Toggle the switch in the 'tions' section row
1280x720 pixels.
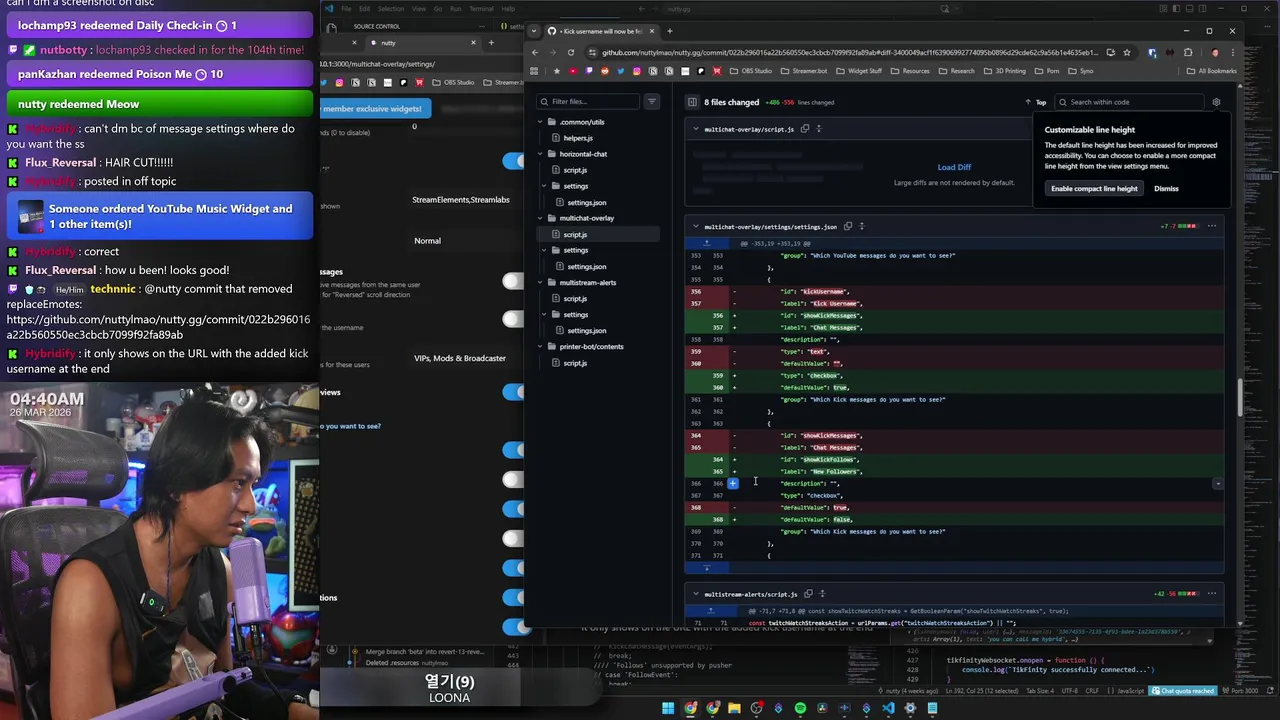(515, 597)
